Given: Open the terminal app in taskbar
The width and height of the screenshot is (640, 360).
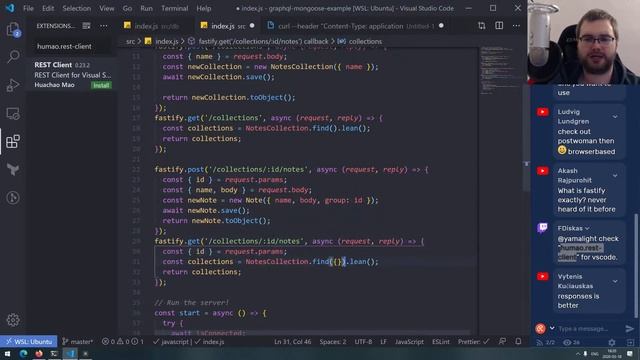Looking at the screenshot, I should point(54,353).
